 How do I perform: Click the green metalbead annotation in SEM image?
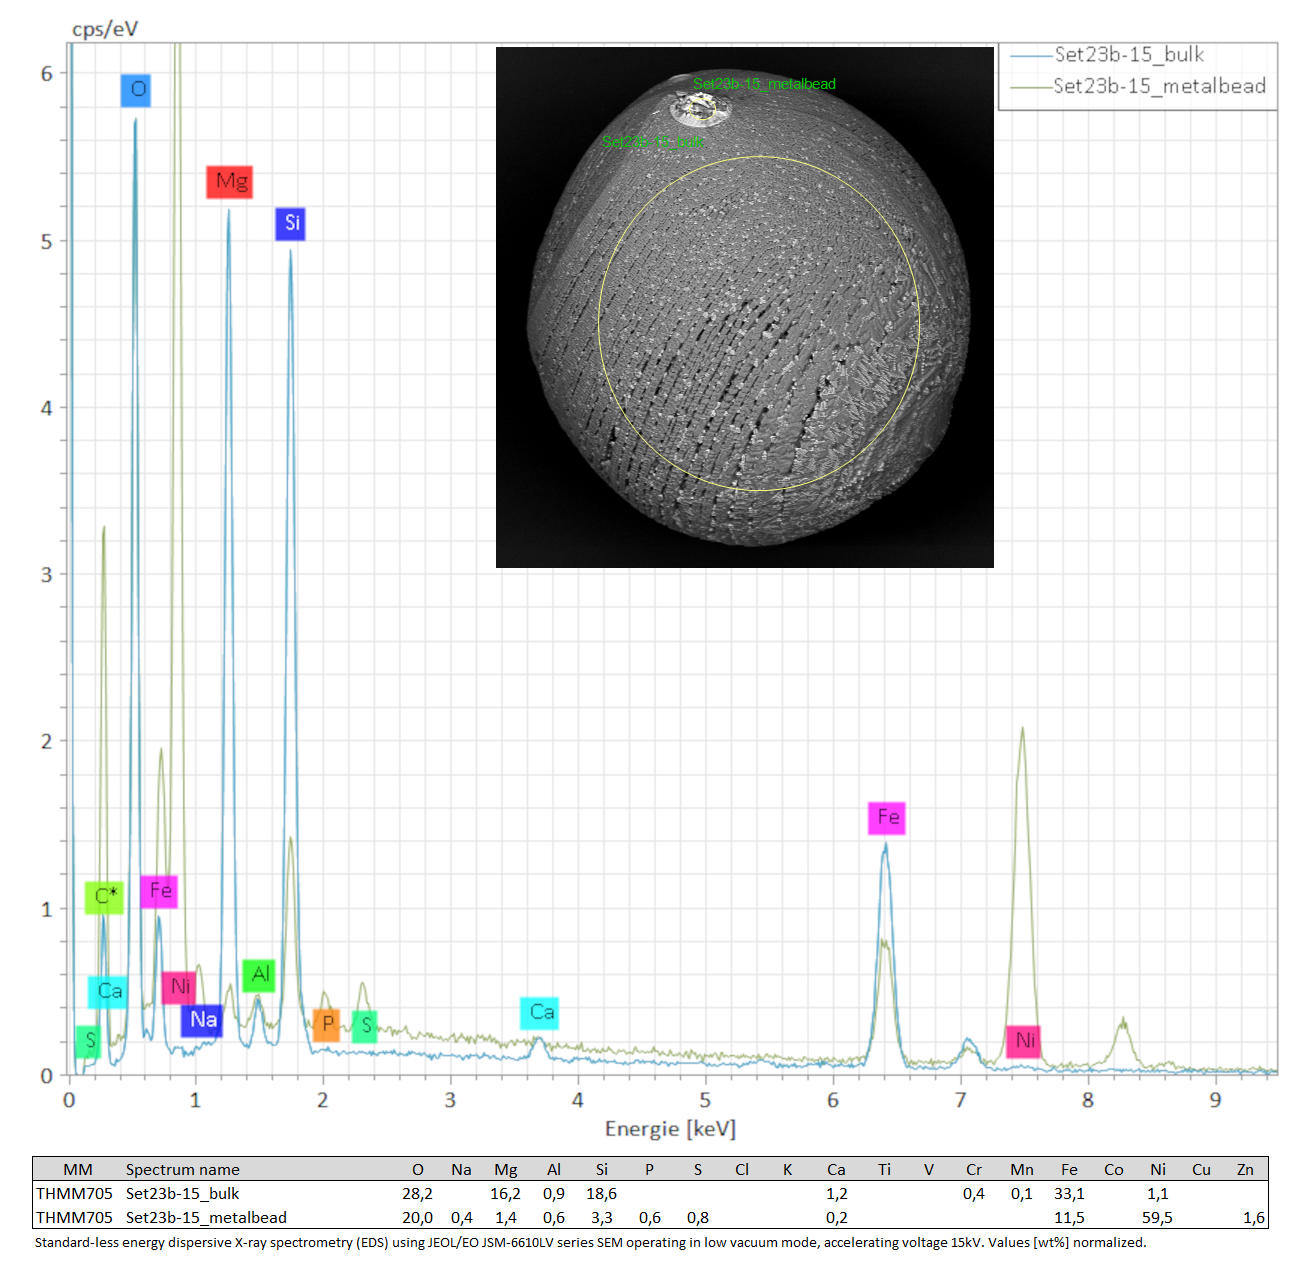(764, 84)
